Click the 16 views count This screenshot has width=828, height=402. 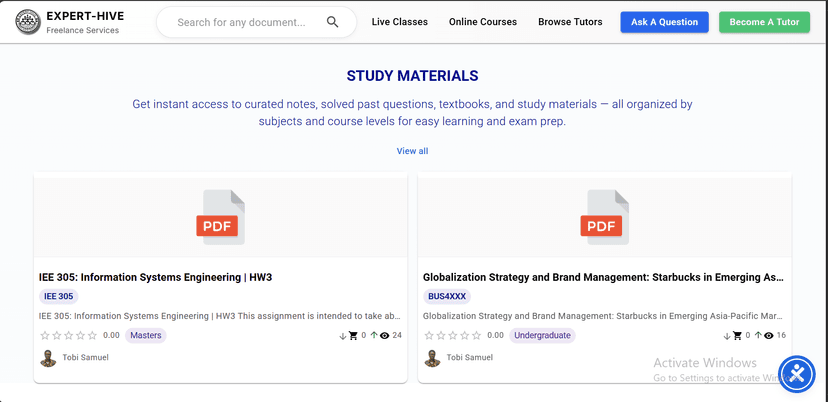(x=782, y=335)
